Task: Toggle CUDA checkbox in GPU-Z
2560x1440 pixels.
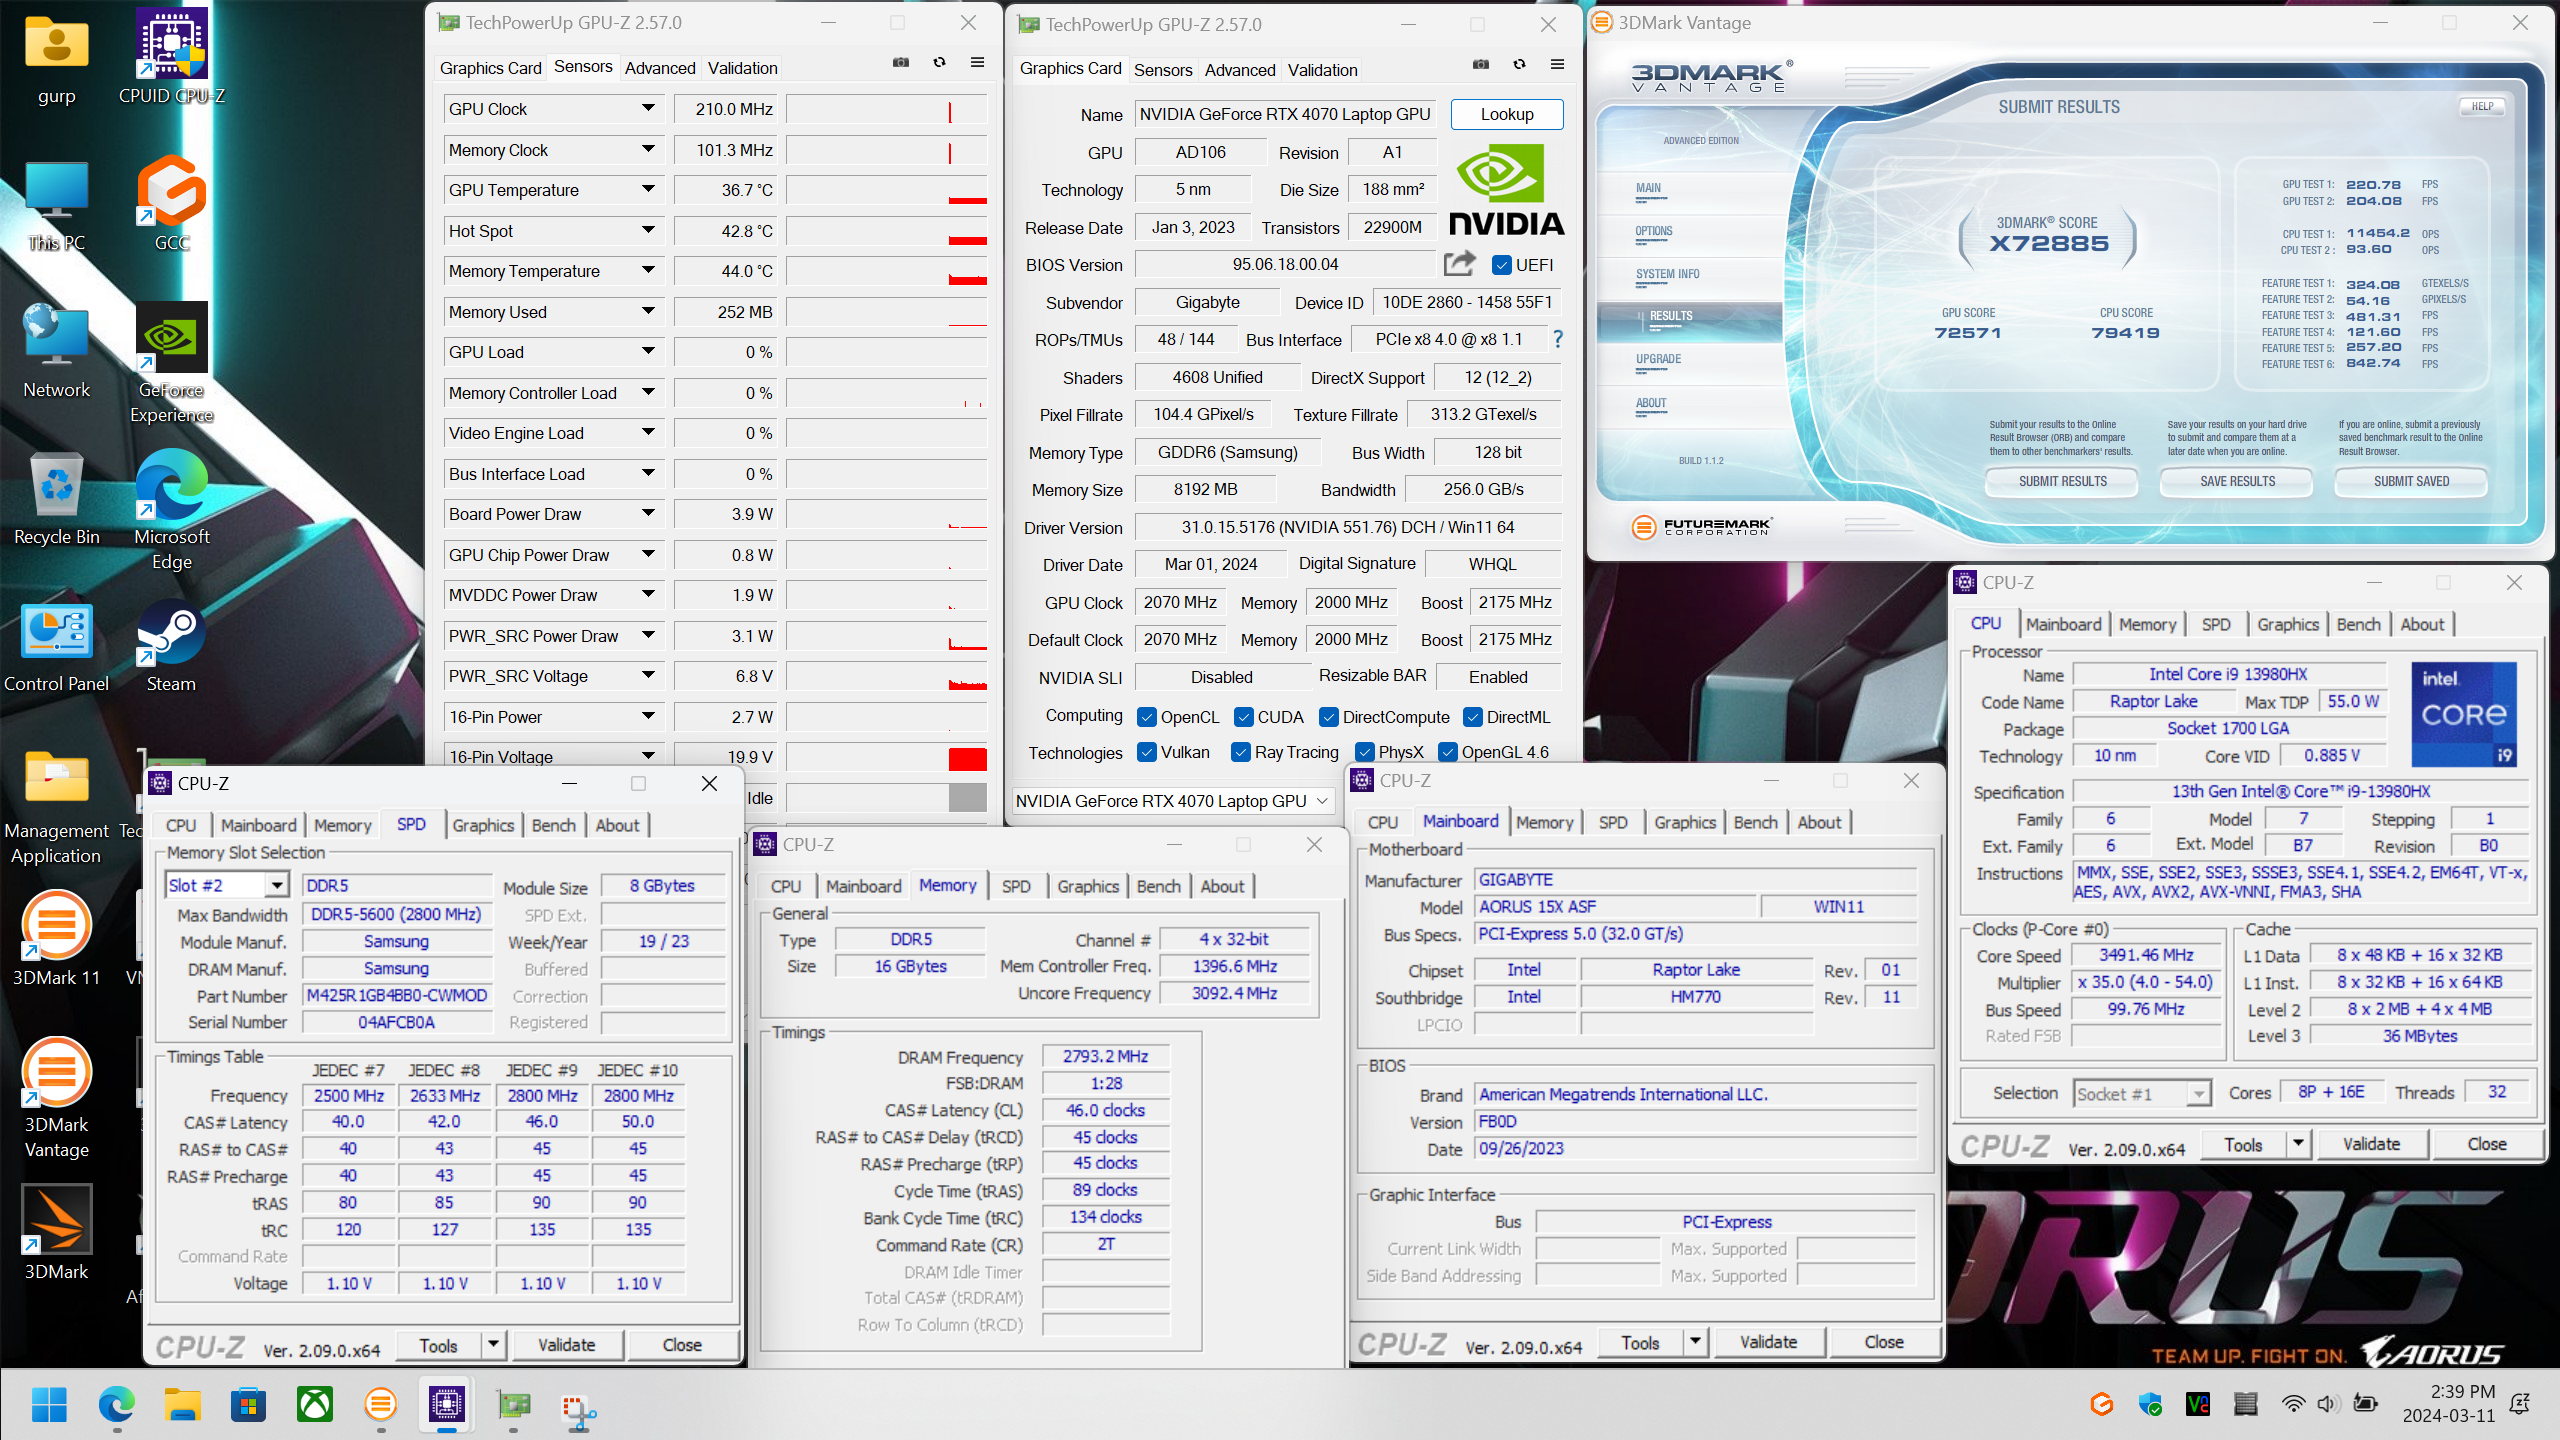Action: tap(1244, 717)
